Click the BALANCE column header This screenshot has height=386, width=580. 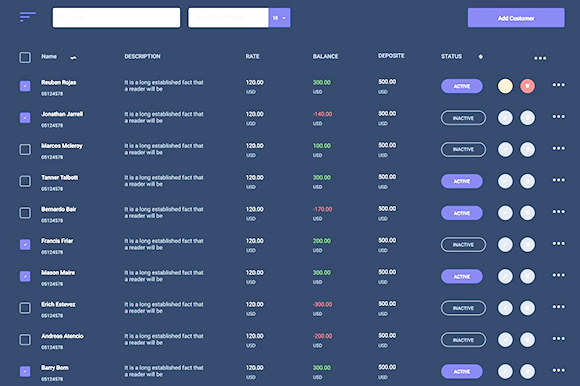pyautogui.click(x=326, y=57)
